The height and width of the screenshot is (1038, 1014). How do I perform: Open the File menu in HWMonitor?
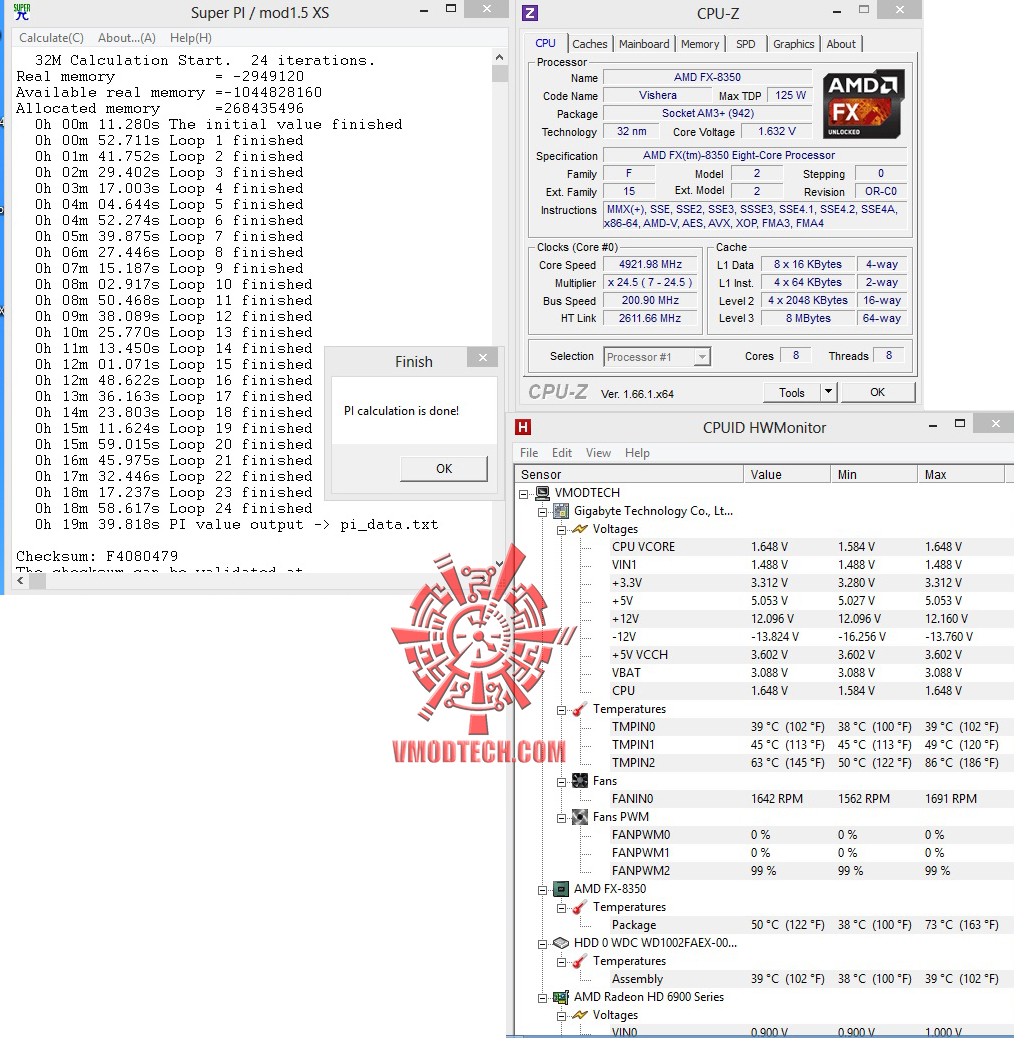pyautogui.click(x=529, y=453)
